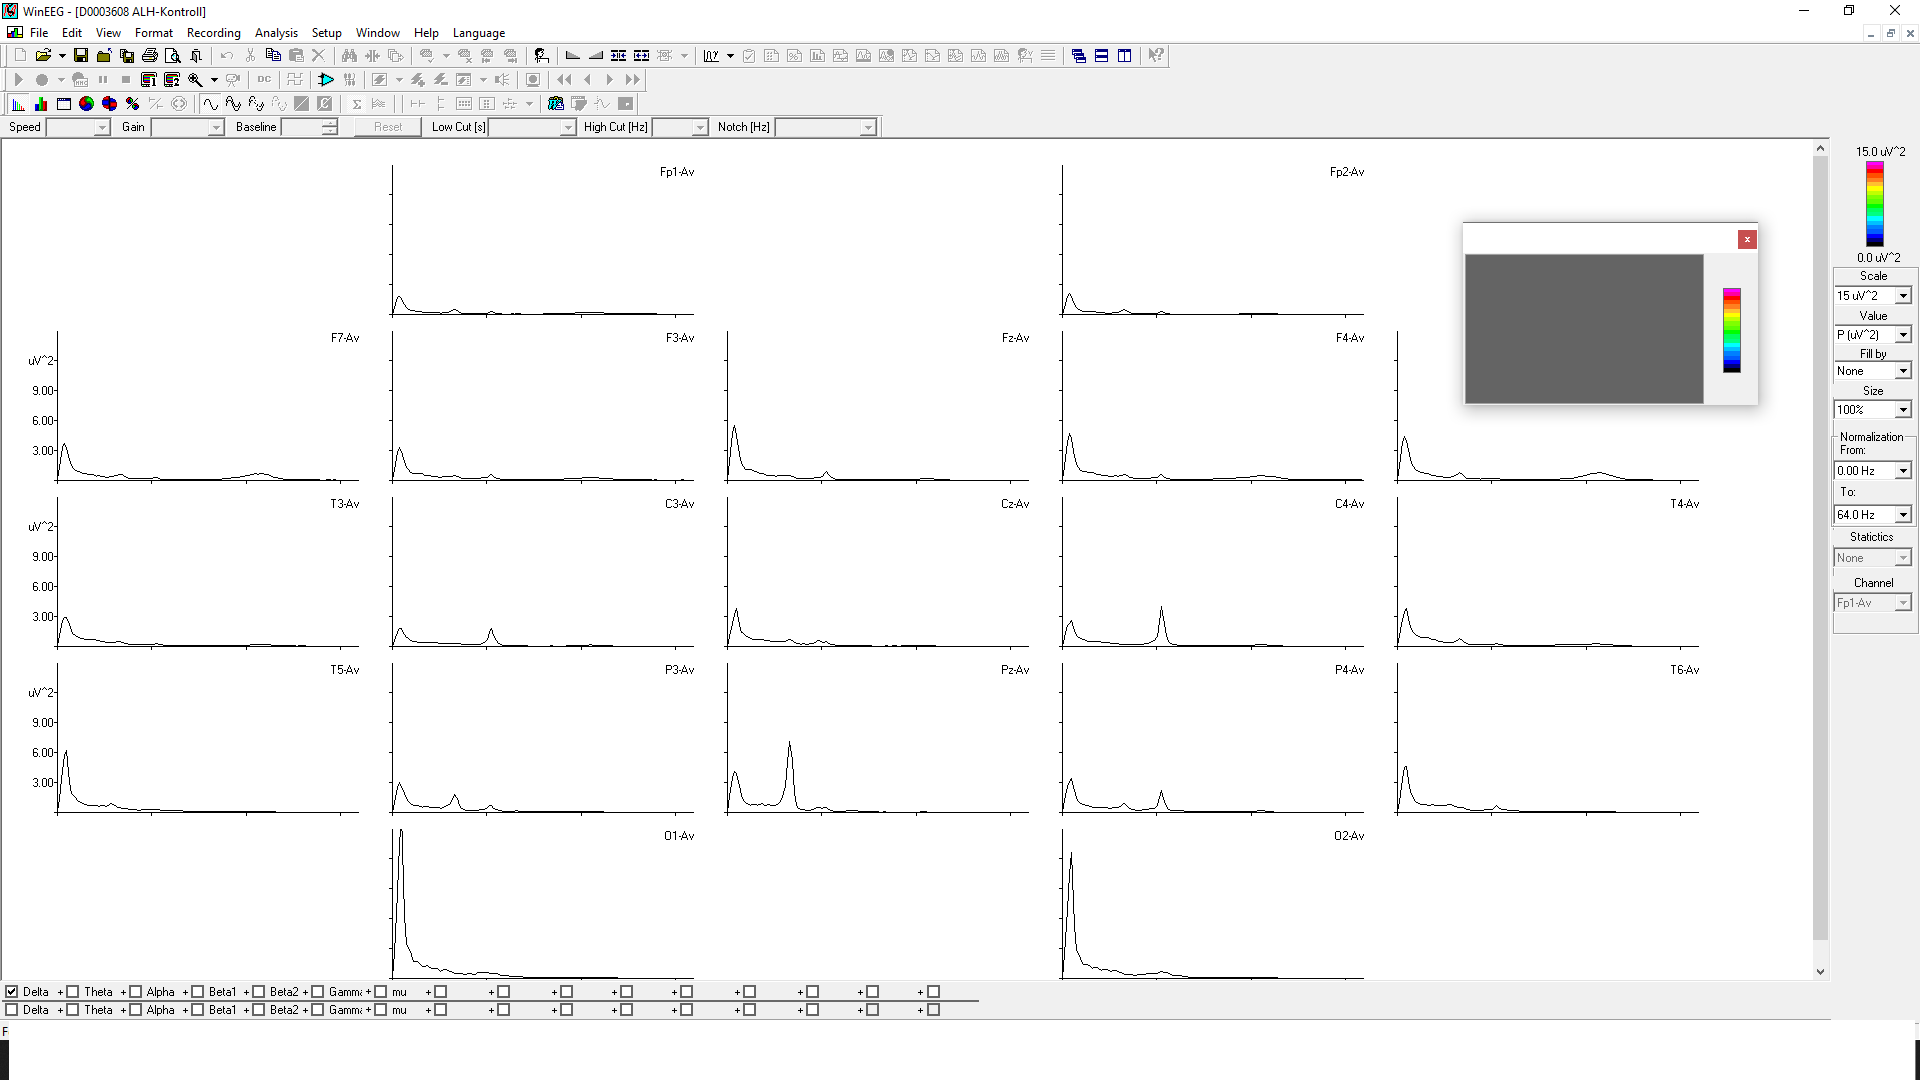Click the brain map globe icon
Screen dimensions: 1920x1080
(x=87, y=104)
